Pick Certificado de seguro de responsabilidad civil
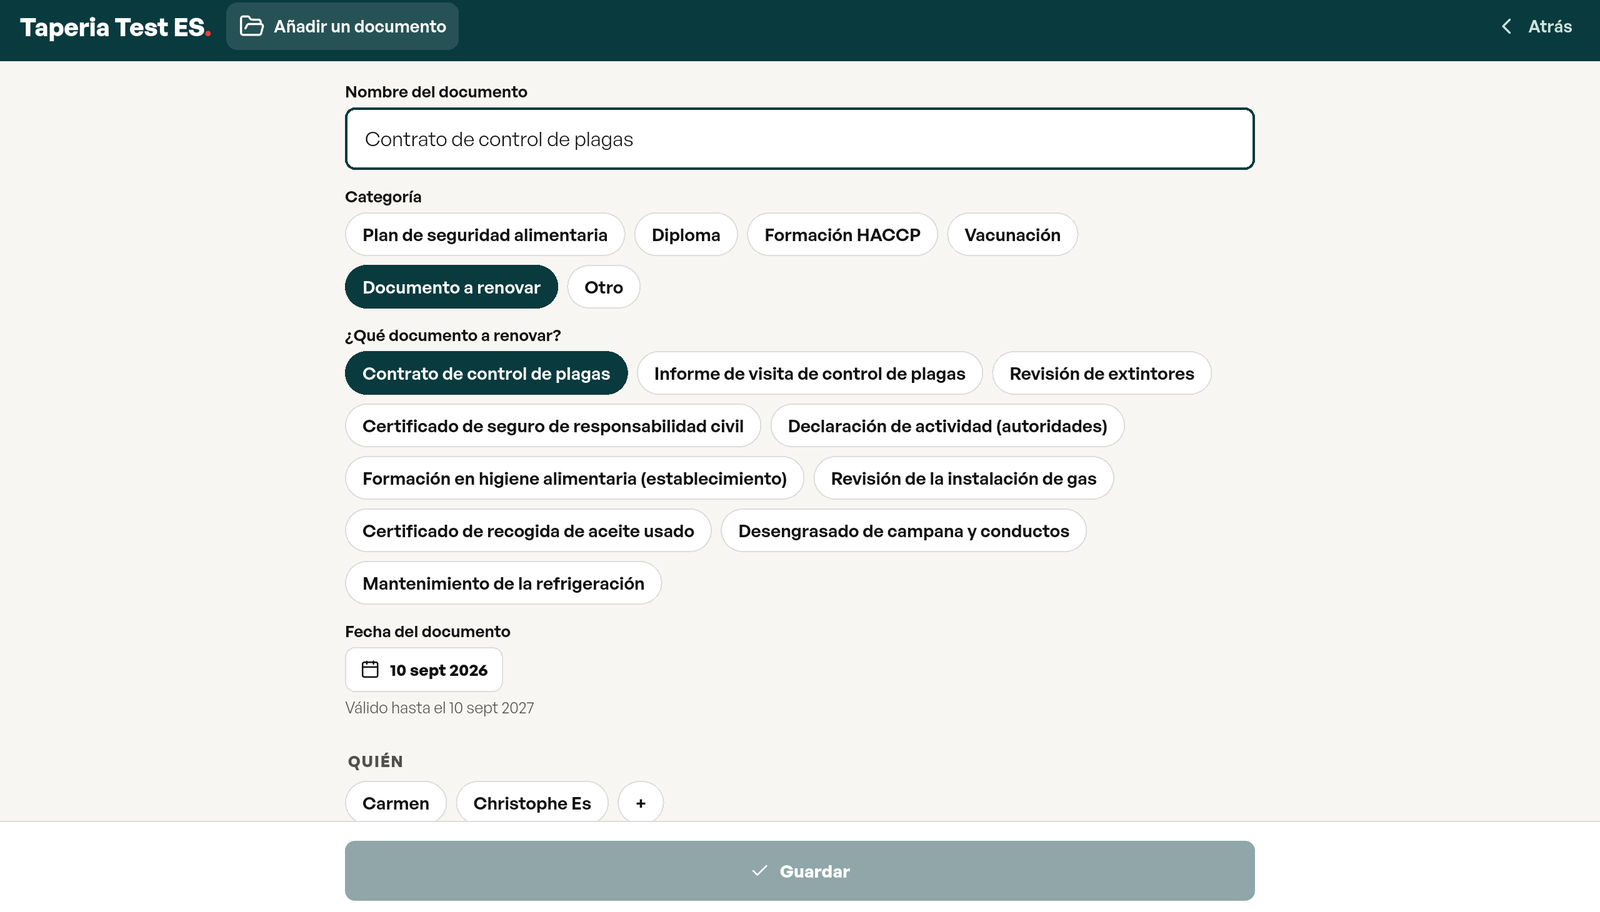1600x912 pixels. tap(553, 426)
